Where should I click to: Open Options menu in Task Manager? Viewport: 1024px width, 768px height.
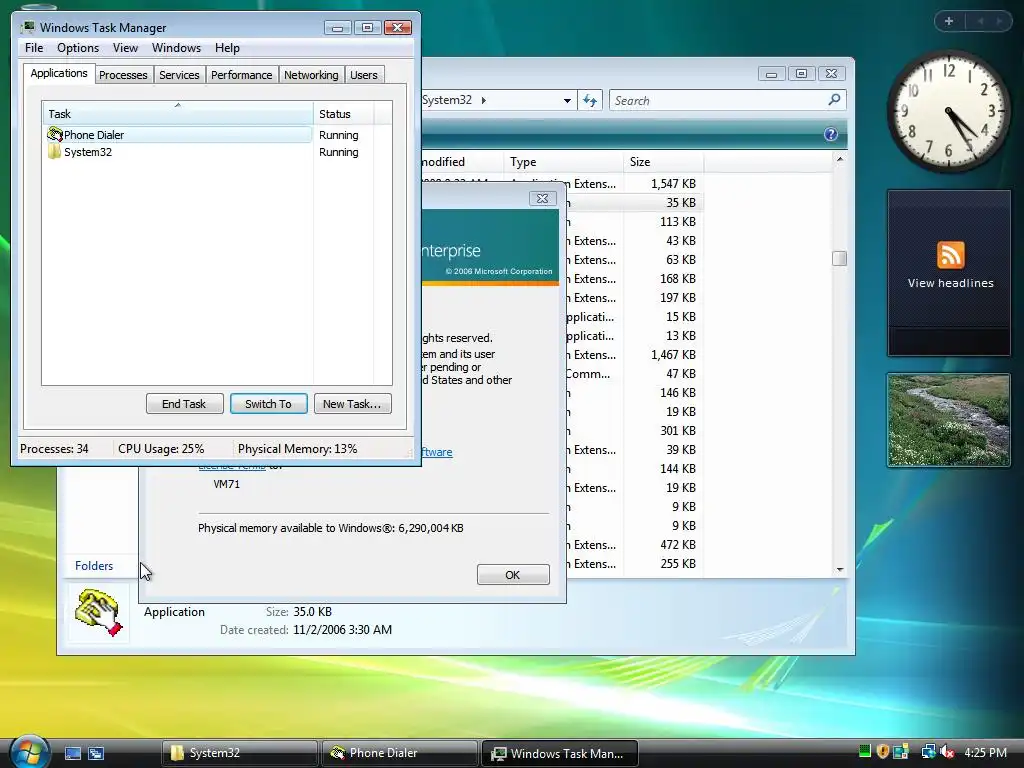point(78,48)
